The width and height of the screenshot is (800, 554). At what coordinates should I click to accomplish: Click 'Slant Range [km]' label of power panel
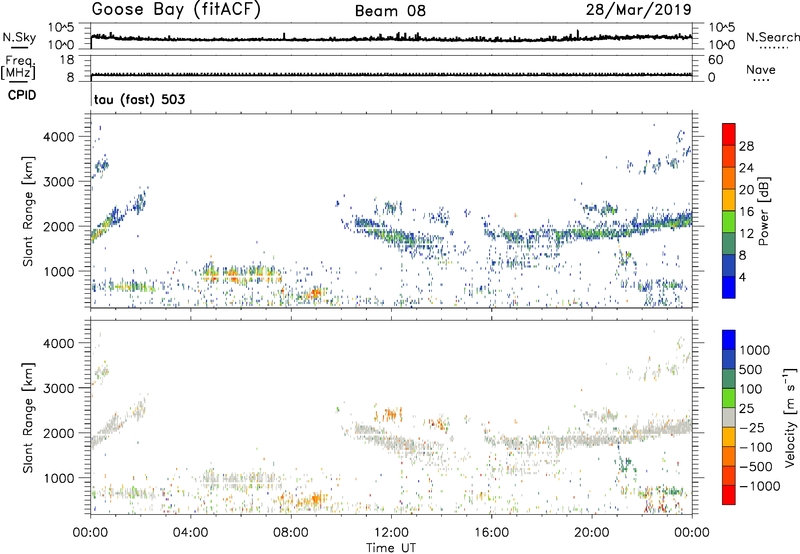(x=28, y=211)
